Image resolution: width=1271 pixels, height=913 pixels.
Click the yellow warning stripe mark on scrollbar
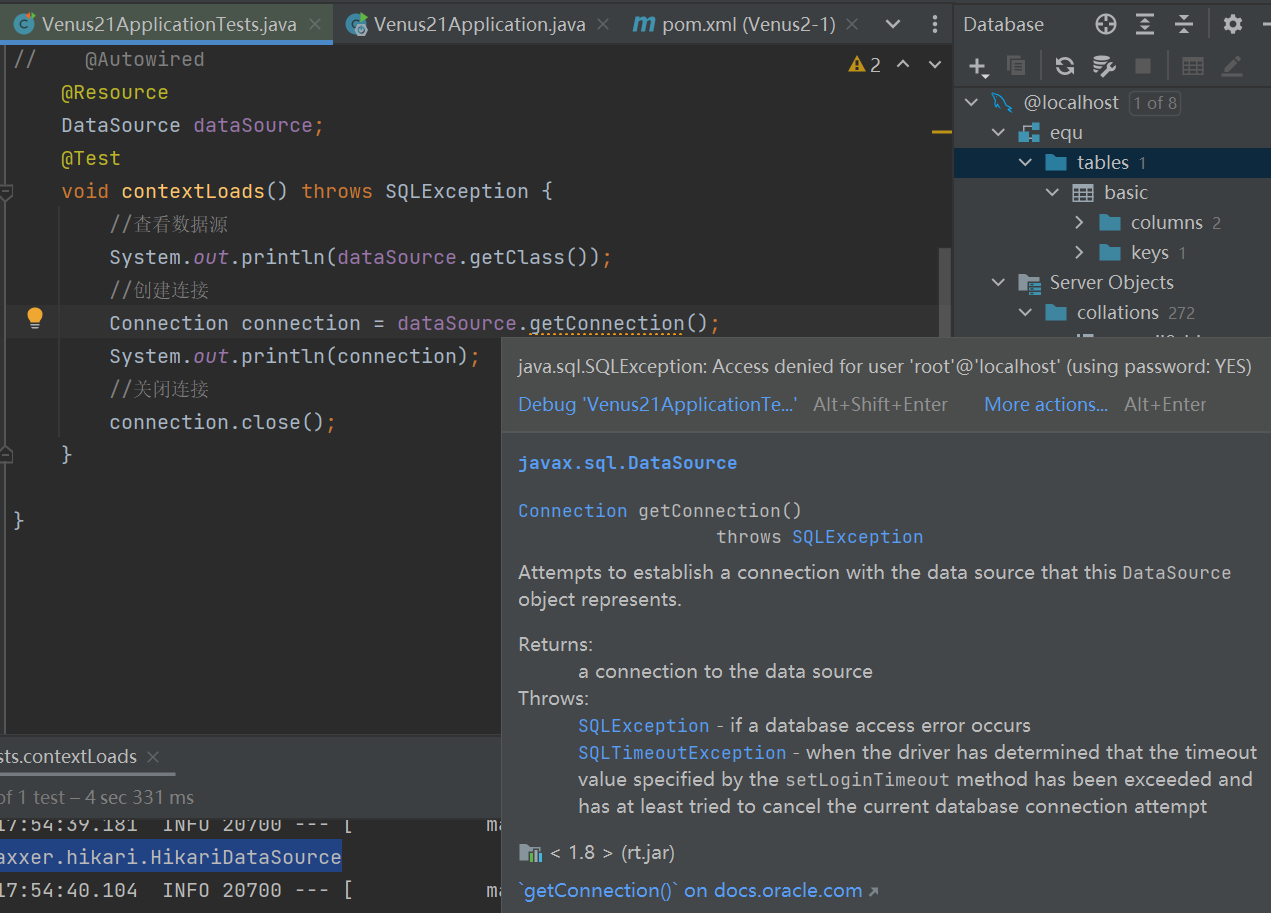click(942, 131)
